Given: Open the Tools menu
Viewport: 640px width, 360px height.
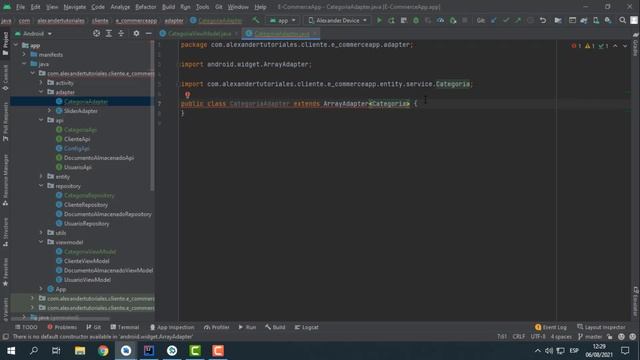Looking at the screenshot, I should coord(202,7).
